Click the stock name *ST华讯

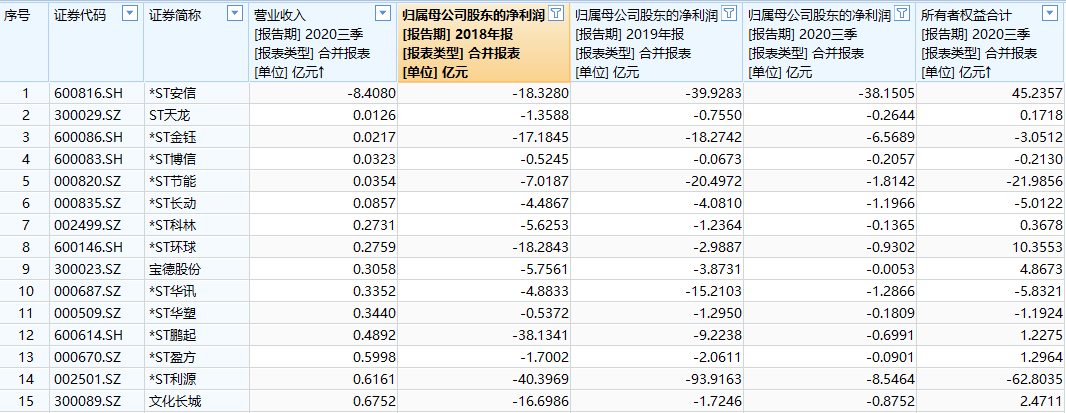point(173,292)
